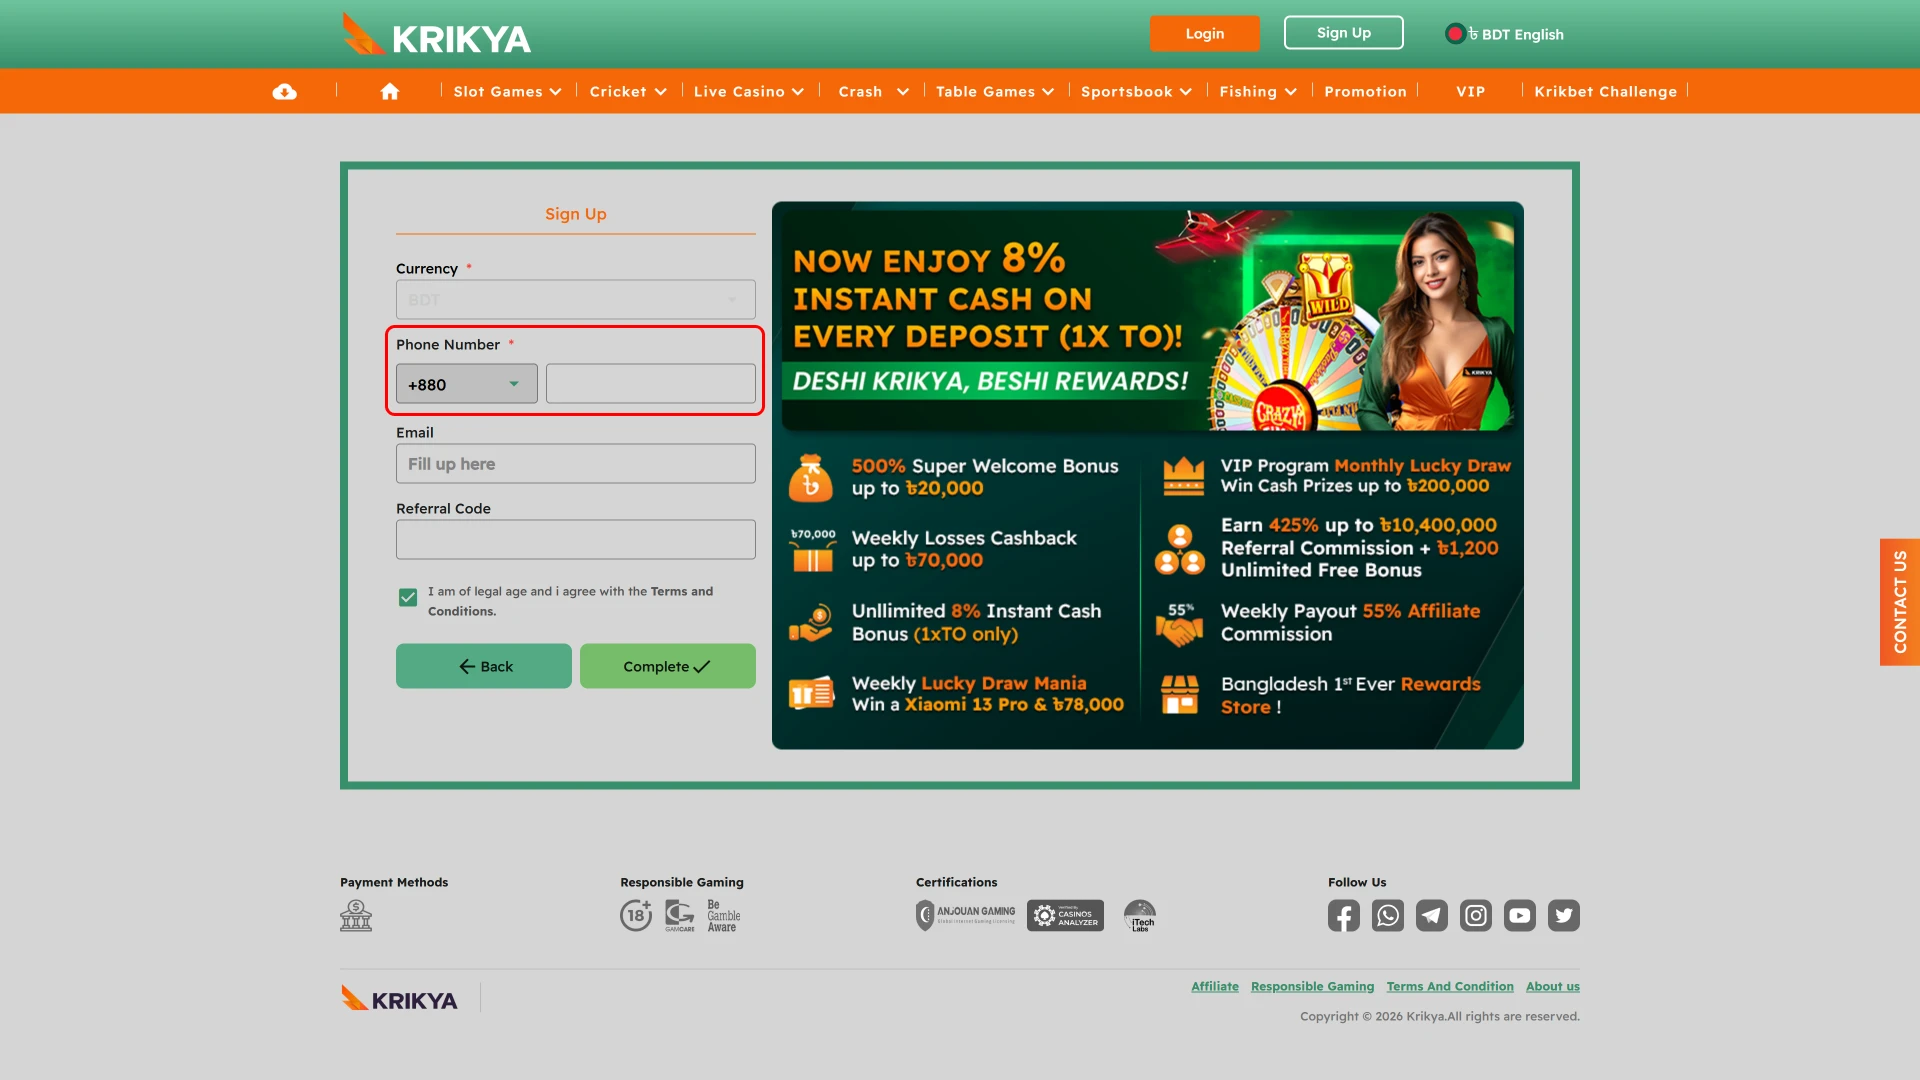
Task: Click the CONTACT US side panel
Action: (x=1901, y=602)
